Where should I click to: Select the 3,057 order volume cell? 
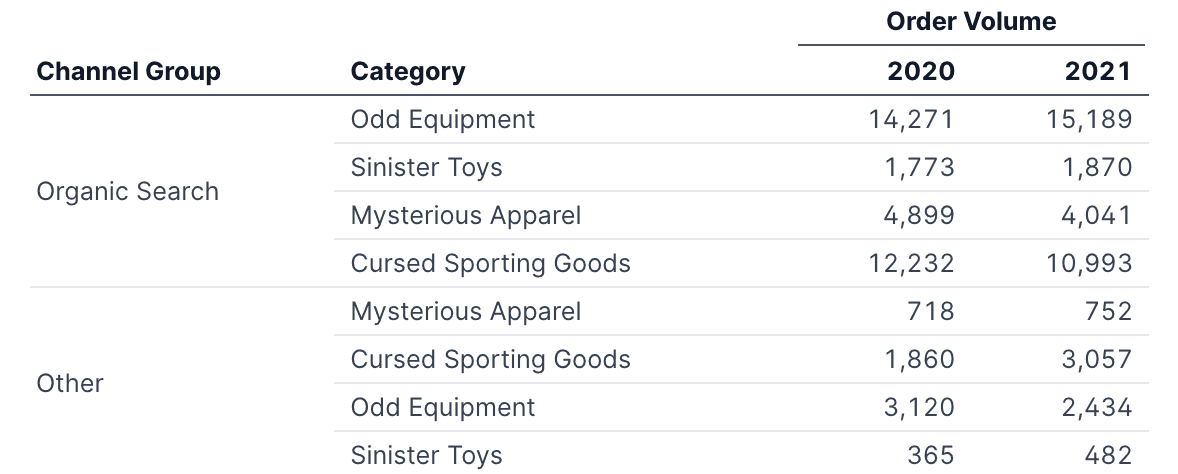[x=1096, y=359]
